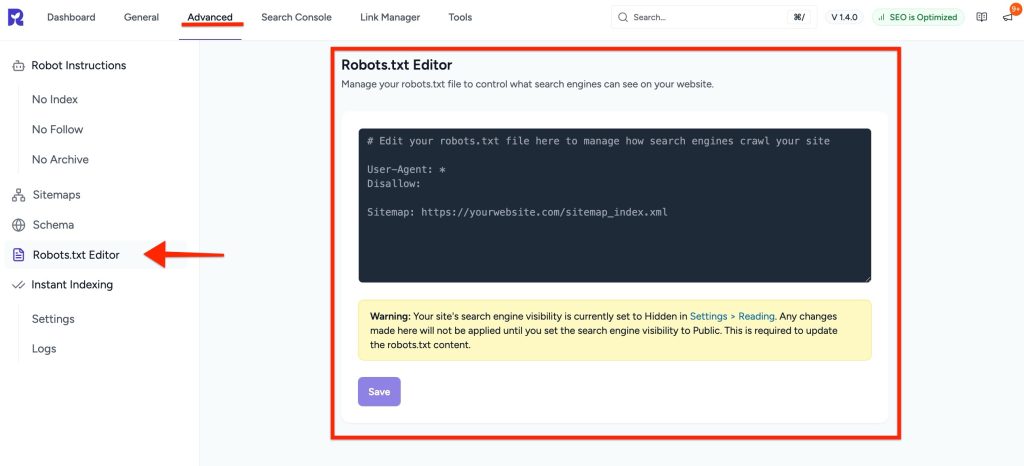Click the Robot Instructions sidebar icon

(x=18, y=66)
